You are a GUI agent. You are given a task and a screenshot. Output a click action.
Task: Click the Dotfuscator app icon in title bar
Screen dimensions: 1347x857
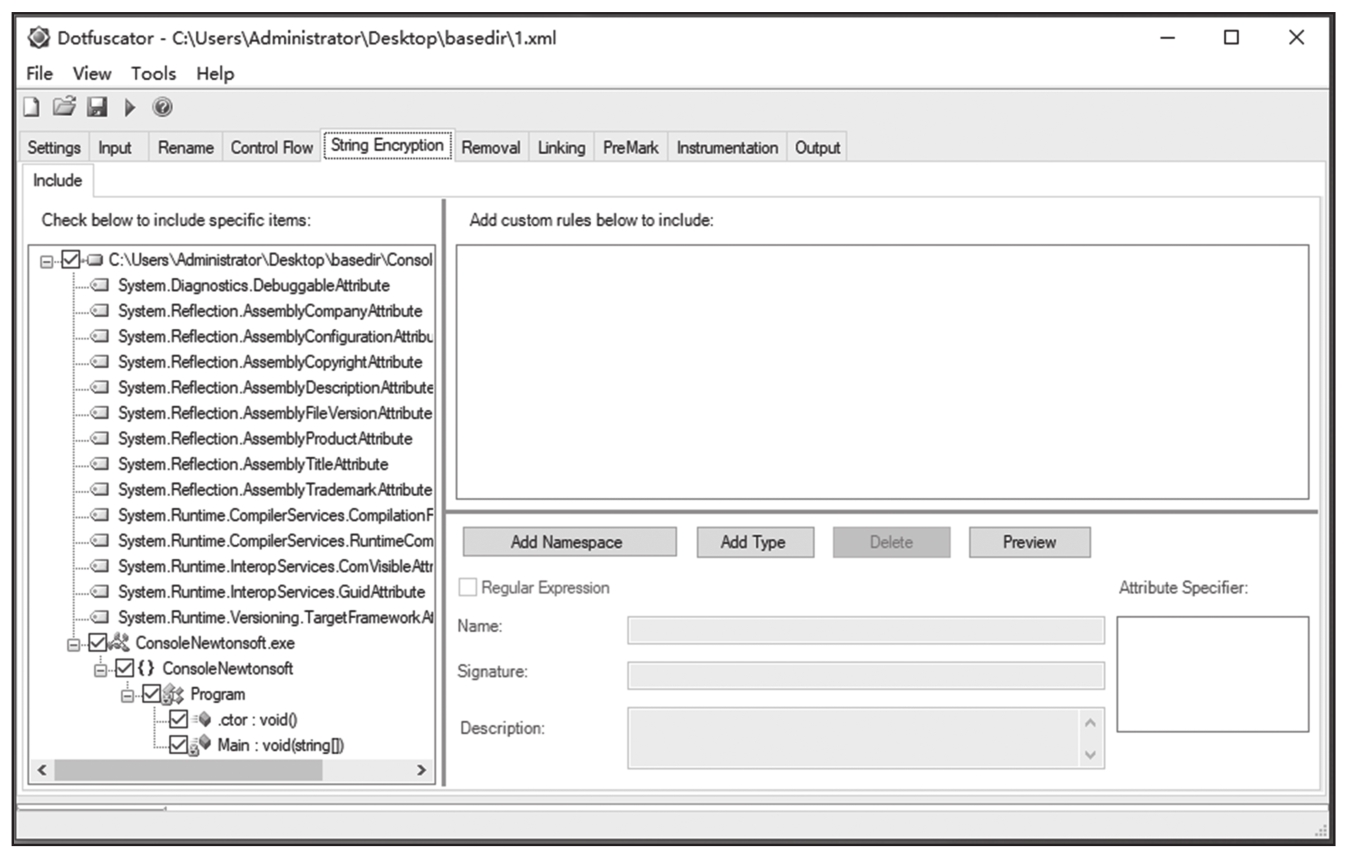pos(38,38)
